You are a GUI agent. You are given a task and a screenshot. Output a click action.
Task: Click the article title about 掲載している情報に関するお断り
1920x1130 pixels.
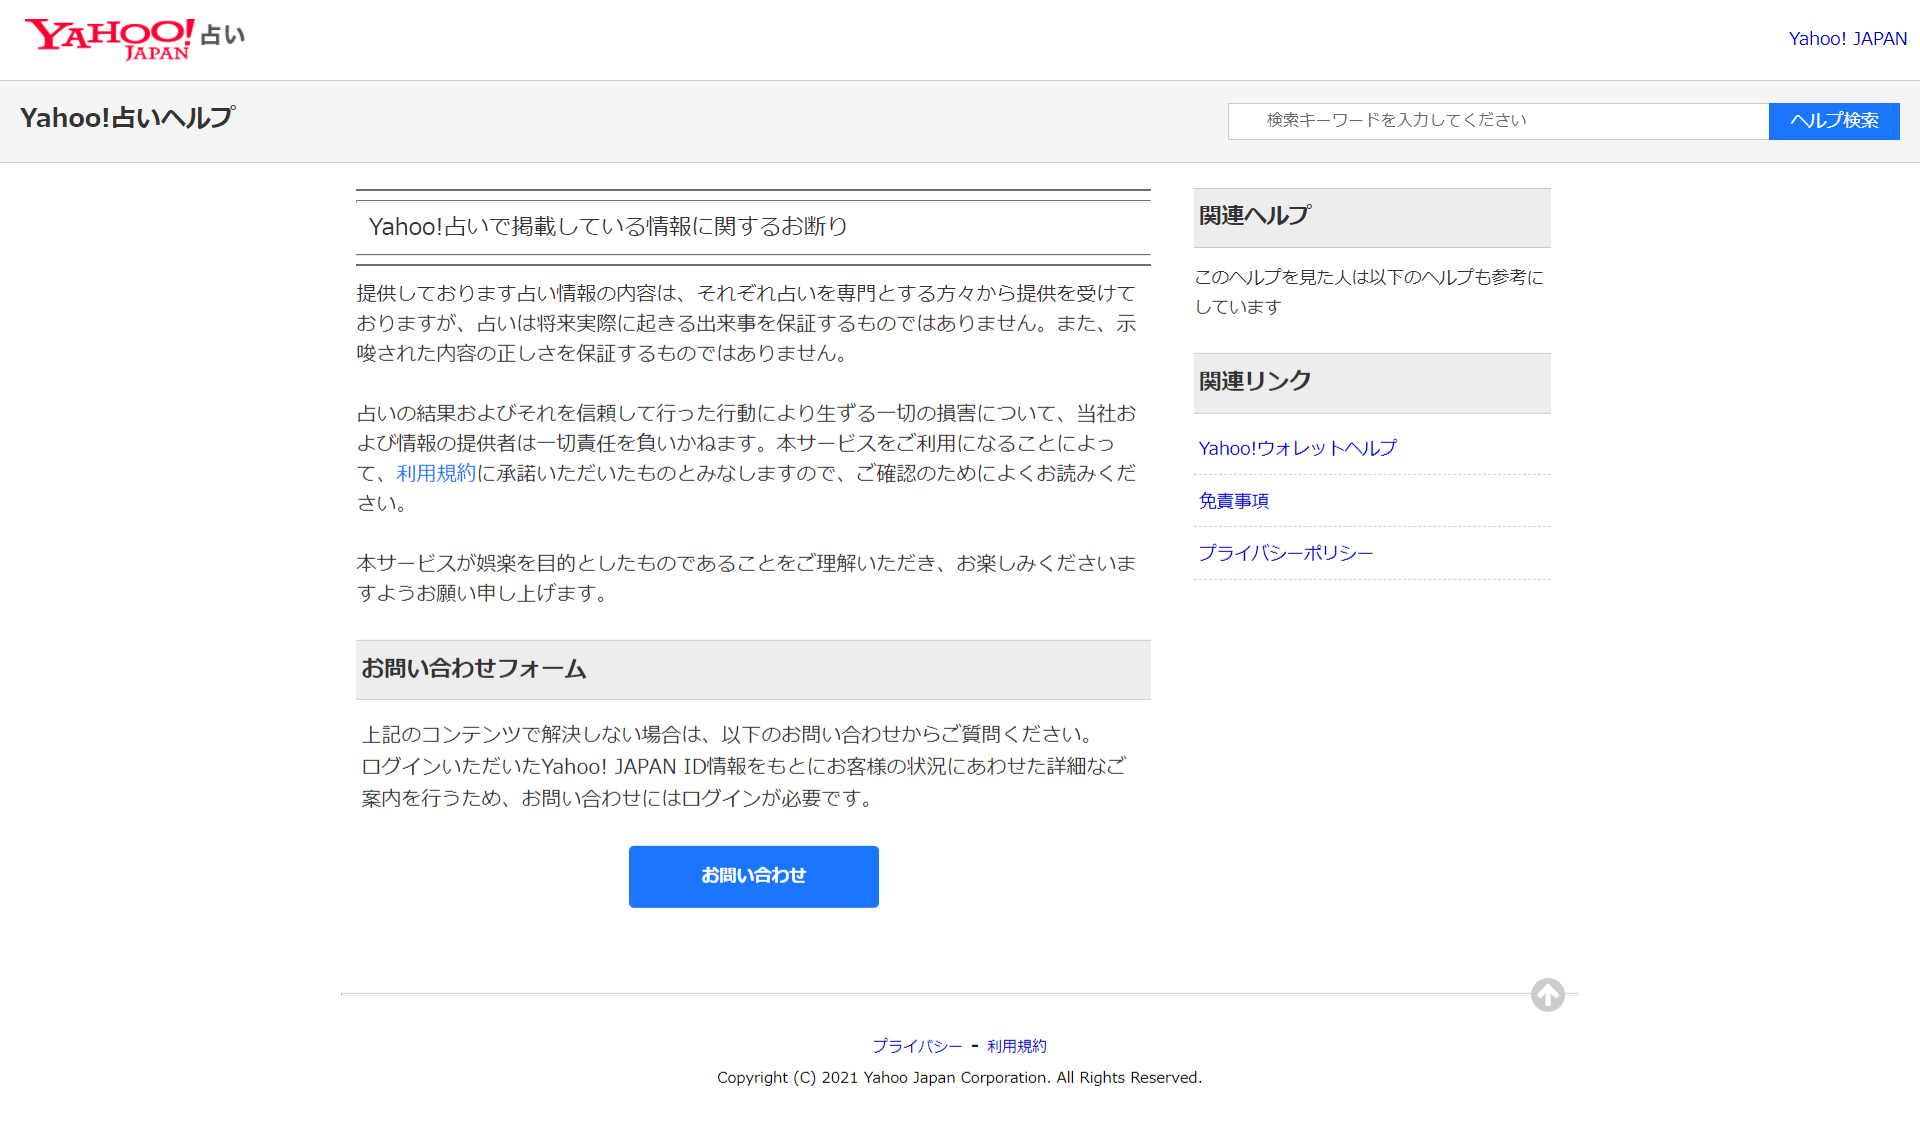point(608,227)
